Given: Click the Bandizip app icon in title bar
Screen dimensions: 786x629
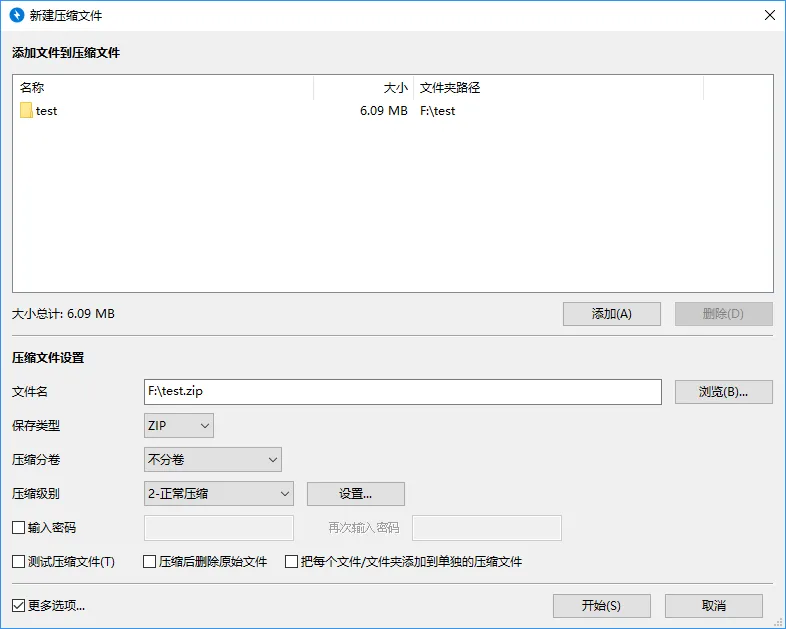Looking at the screenshot, I should pos(17,15).
